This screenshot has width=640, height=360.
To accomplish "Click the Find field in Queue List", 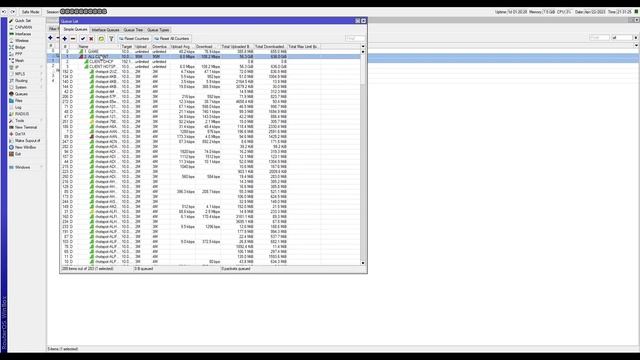I will pos(355,38).
